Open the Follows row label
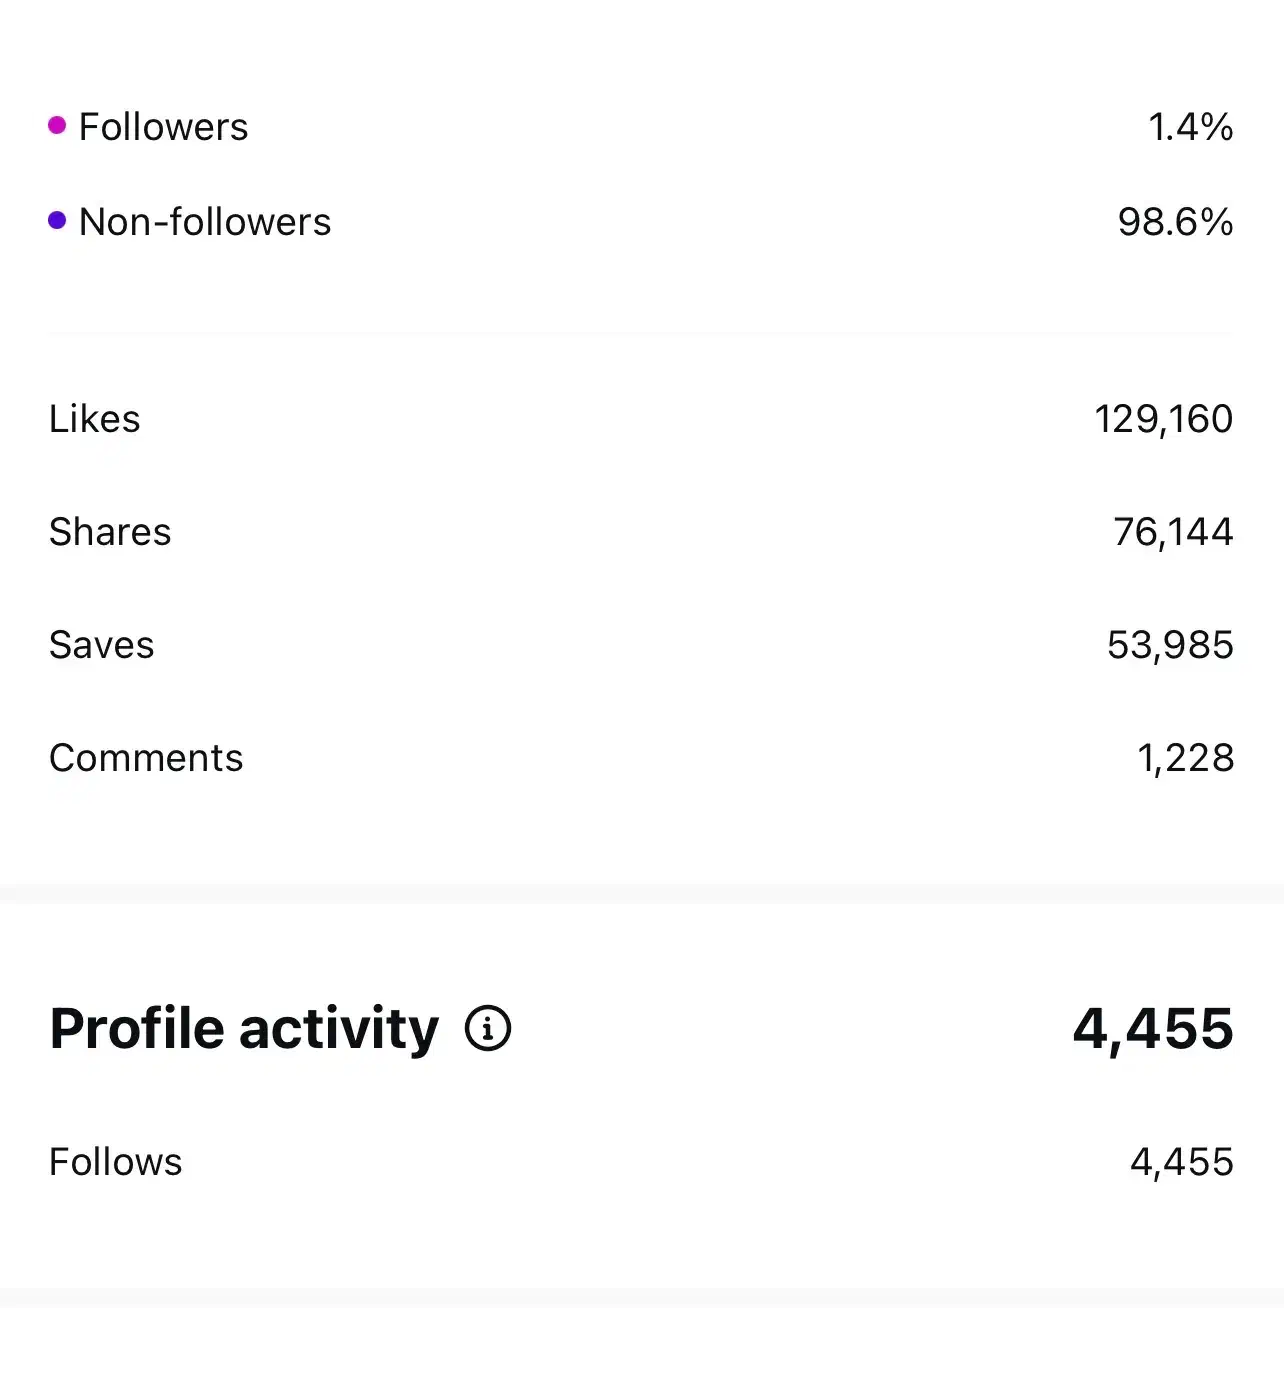This screenshot has height=1375, width=1284. (x=116, y=1162)
